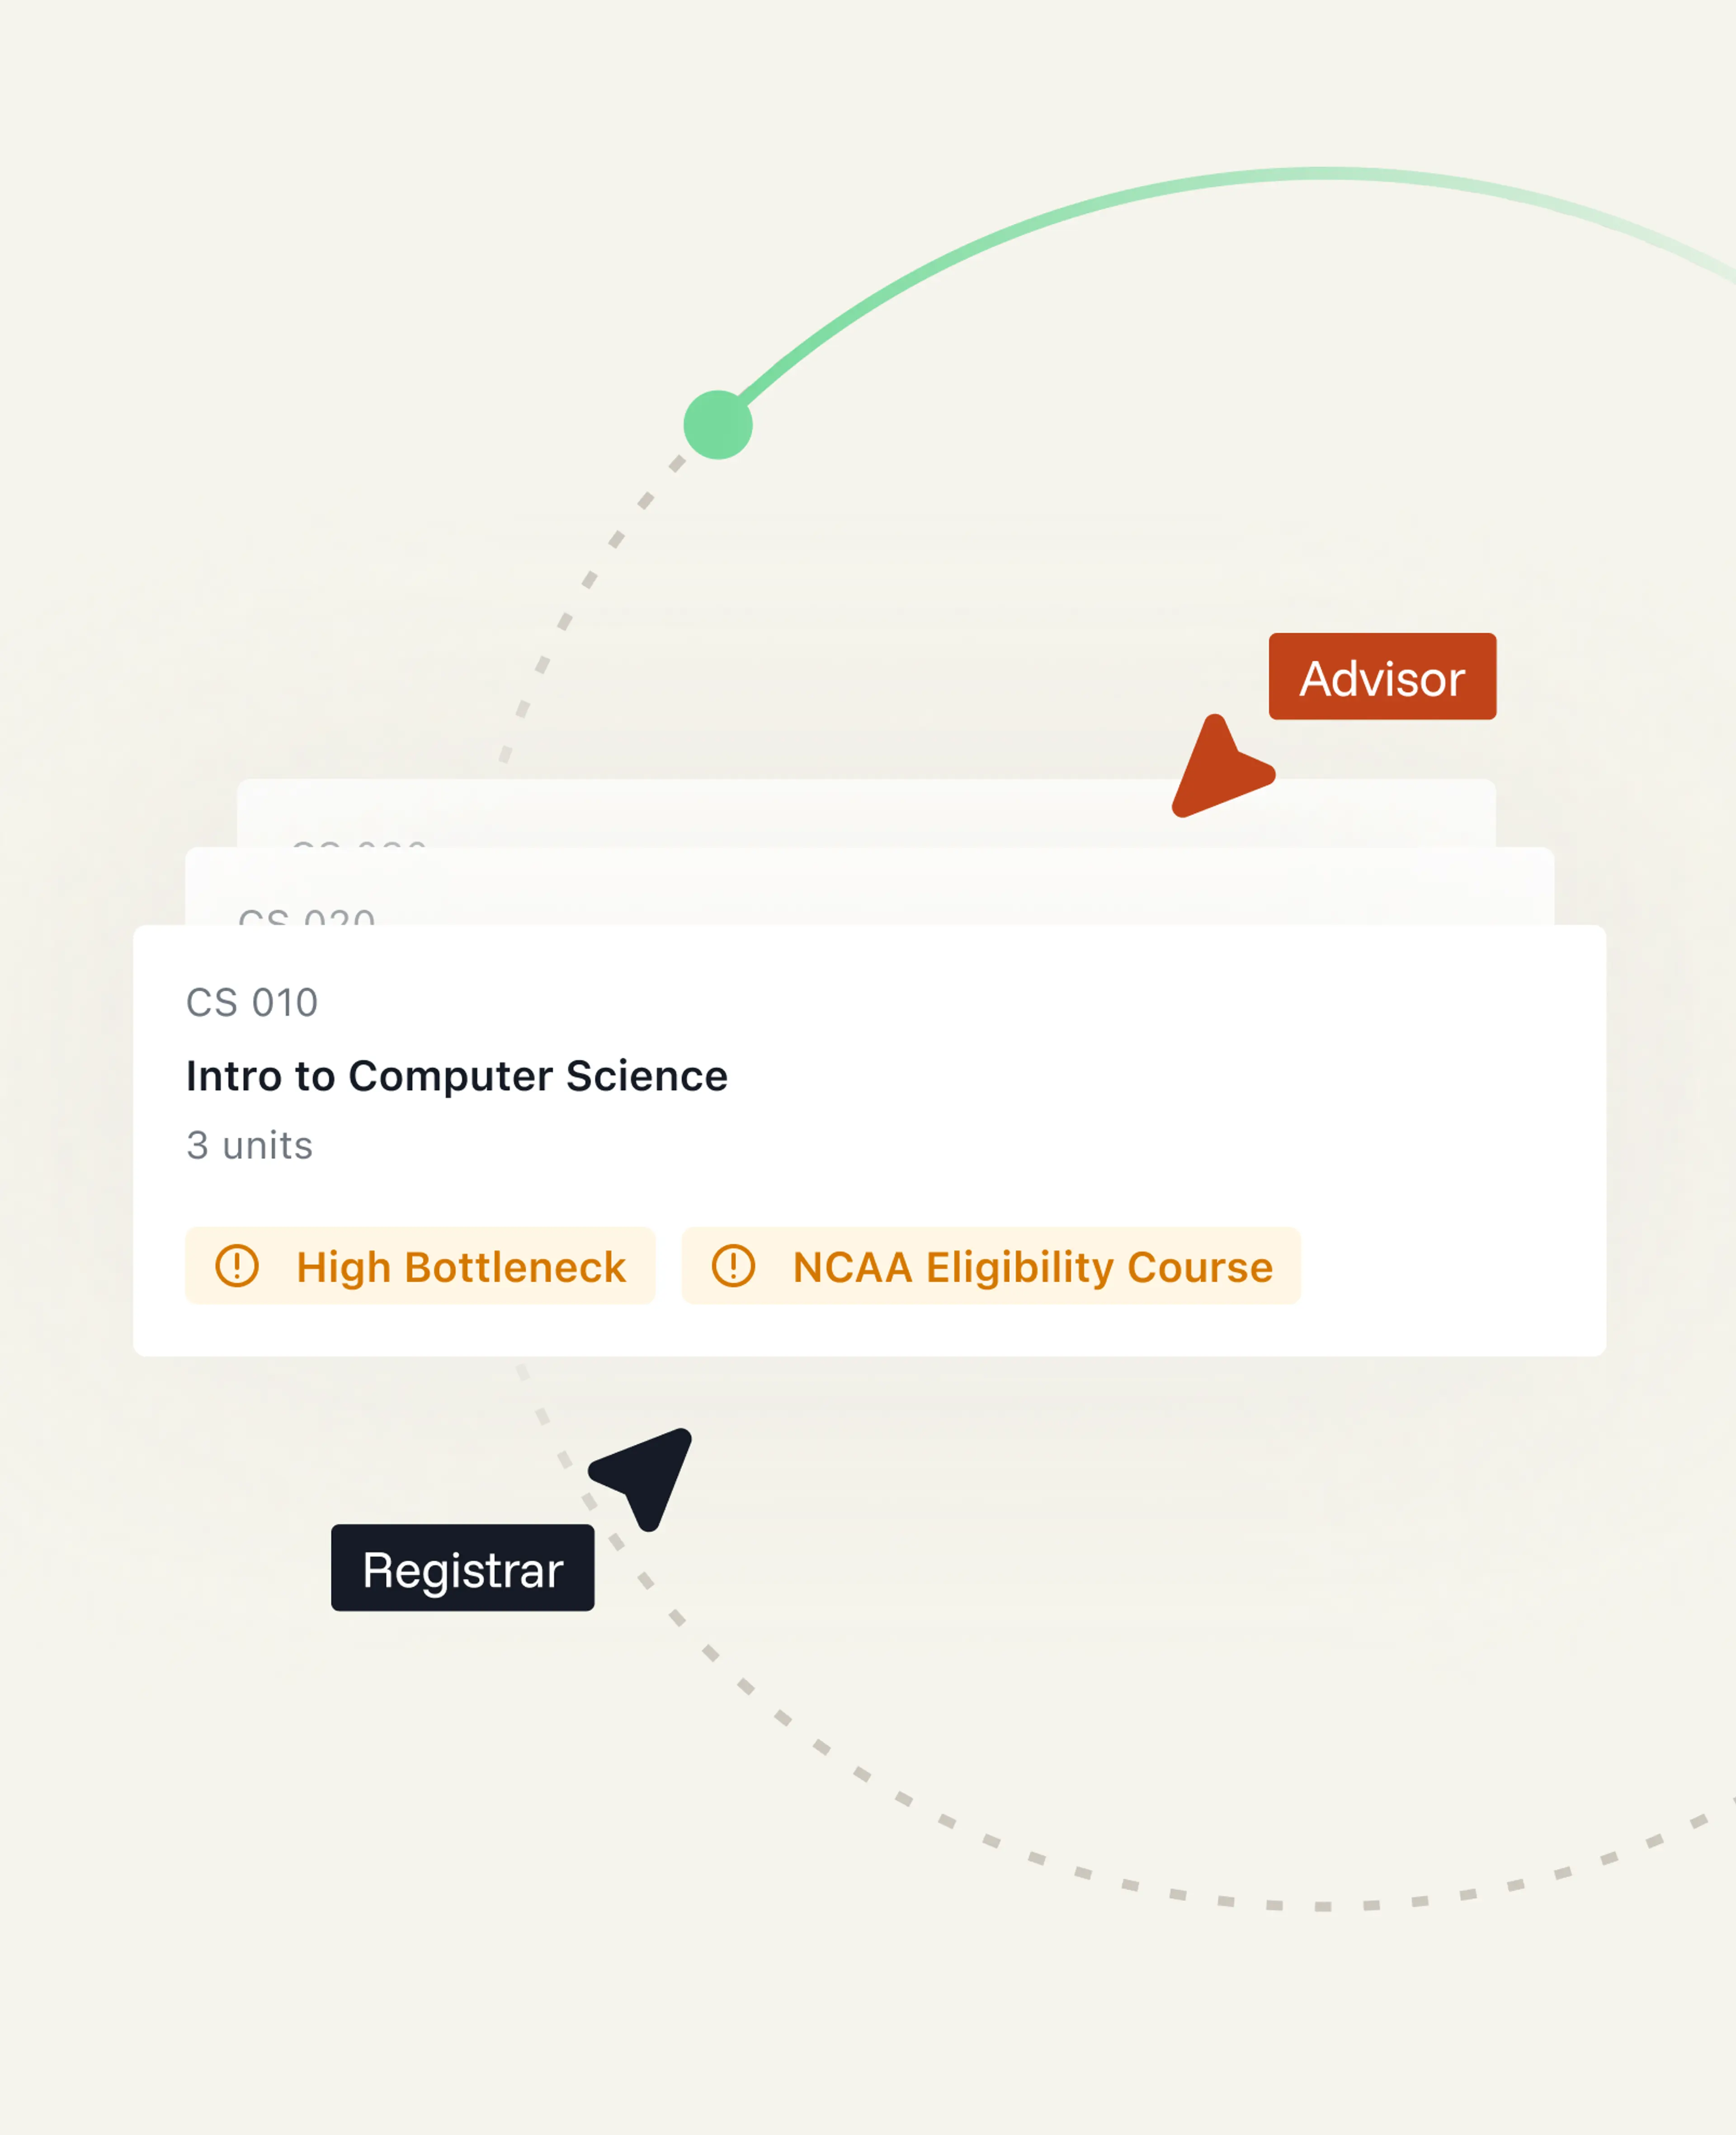Click the warning icon in High Bottleneck badge
Image resolution: width=1736 pixels, height=2135 pixels.
coord(237,1266)
